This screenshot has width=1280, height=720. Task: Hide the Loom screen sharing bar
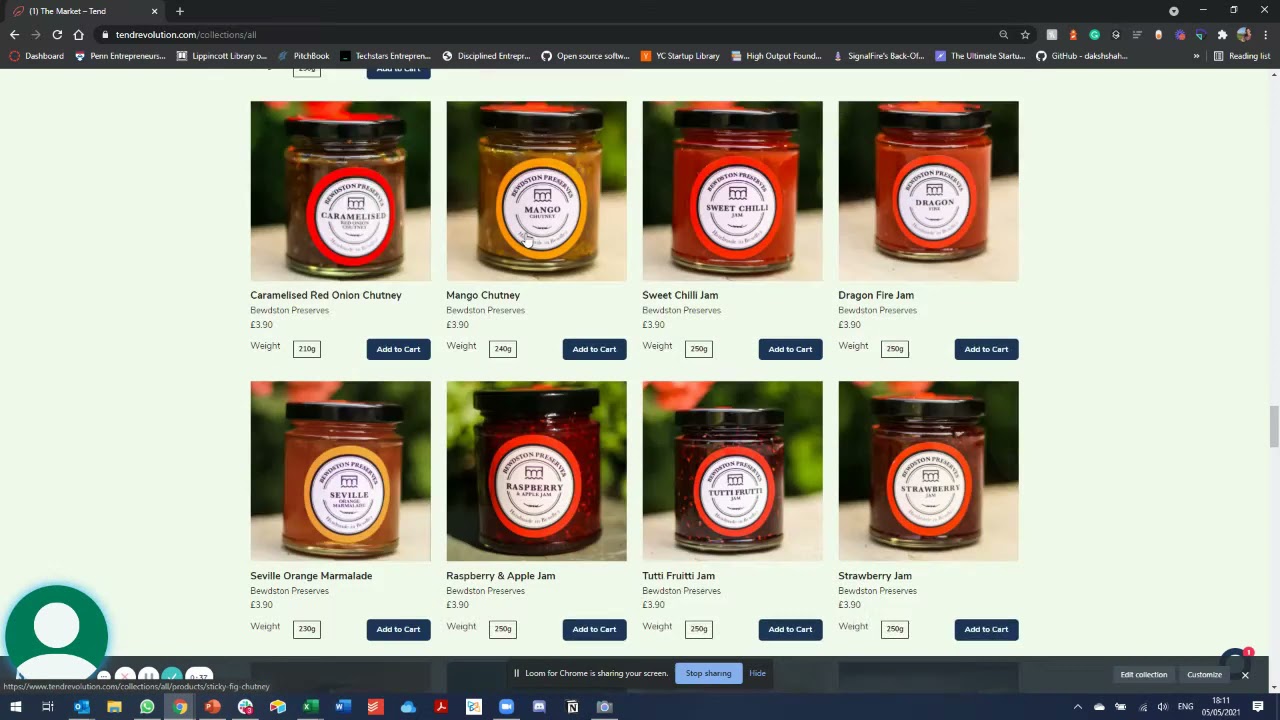point(757,673)
